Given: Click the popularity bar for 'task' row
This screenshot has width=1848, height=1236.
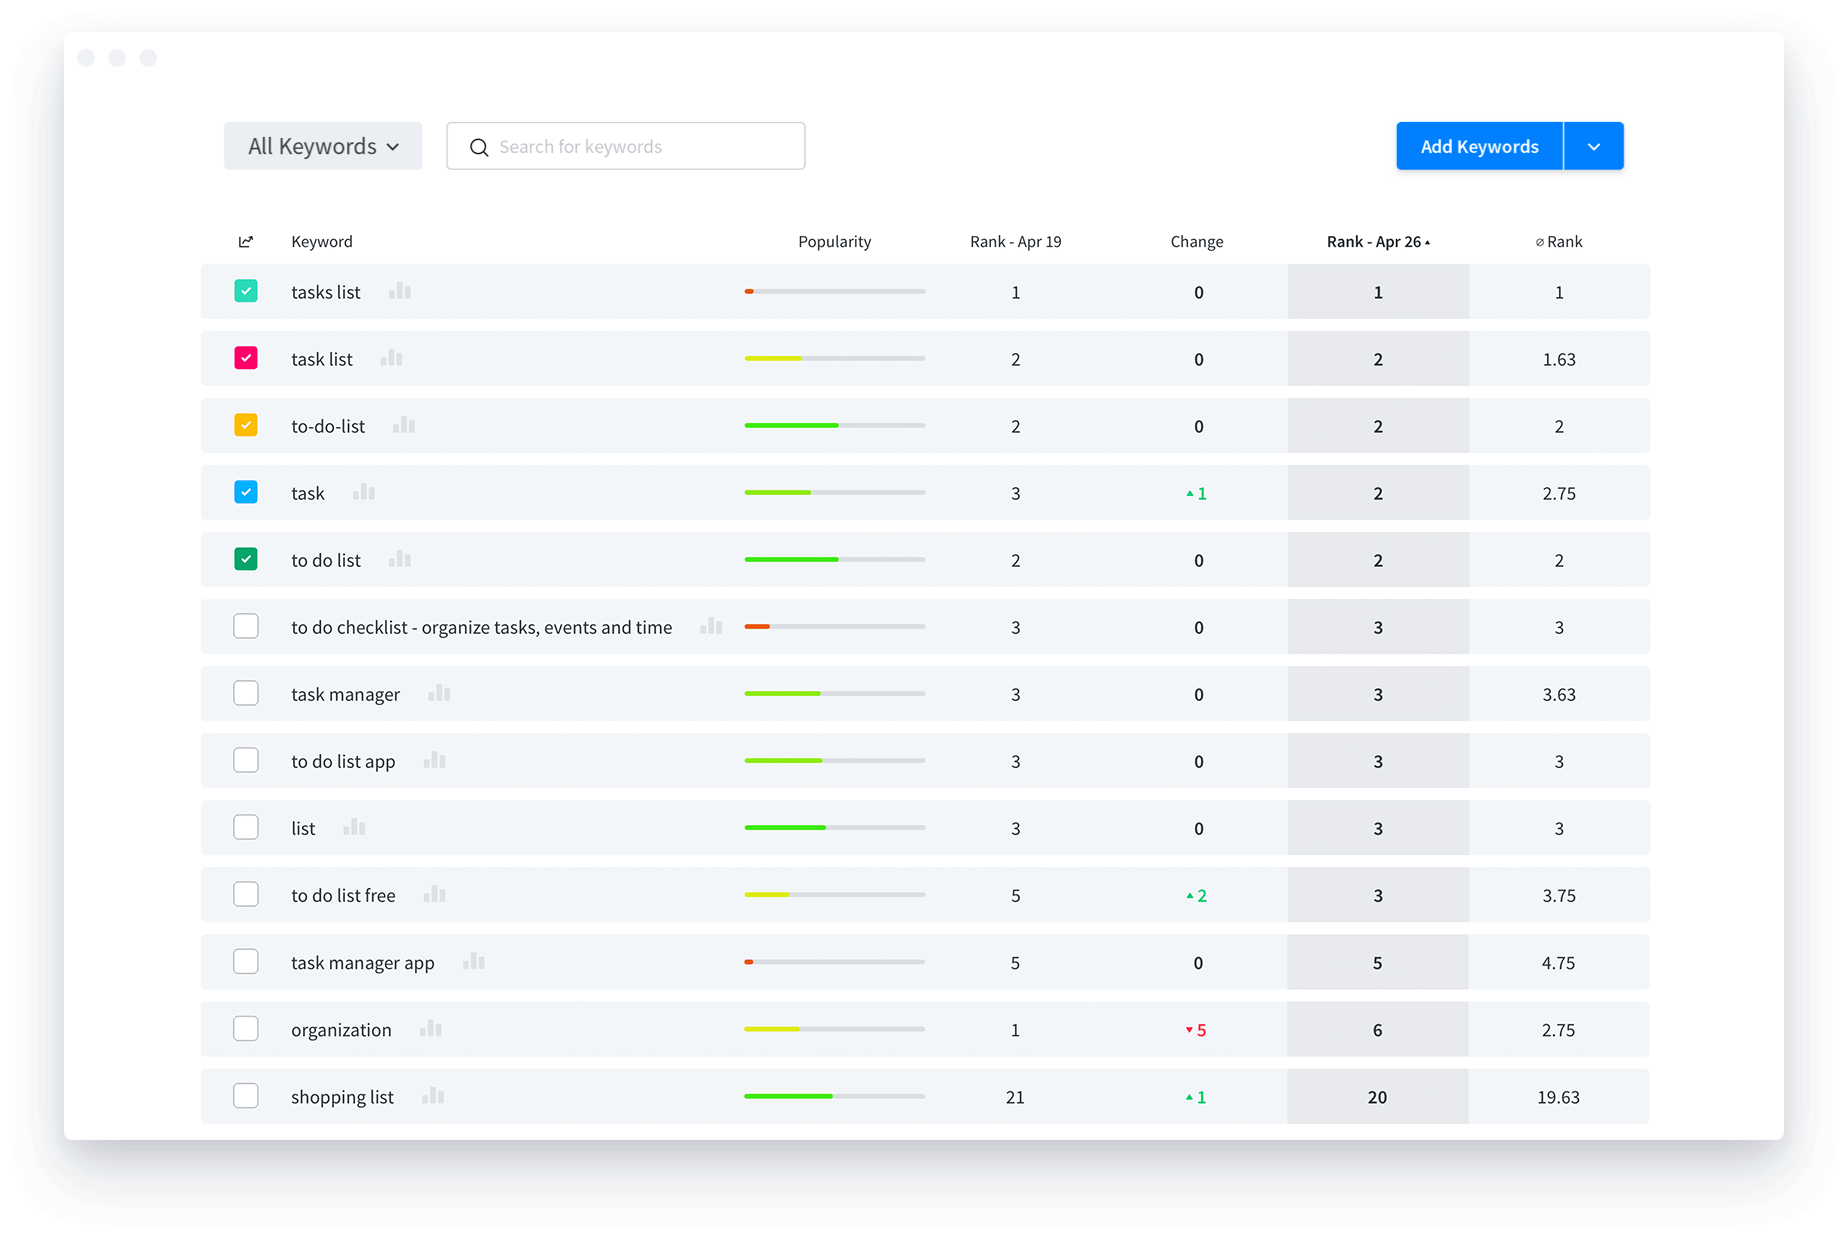Looking at the screenshot, I should pyautogui.click(x=834, y=492).
